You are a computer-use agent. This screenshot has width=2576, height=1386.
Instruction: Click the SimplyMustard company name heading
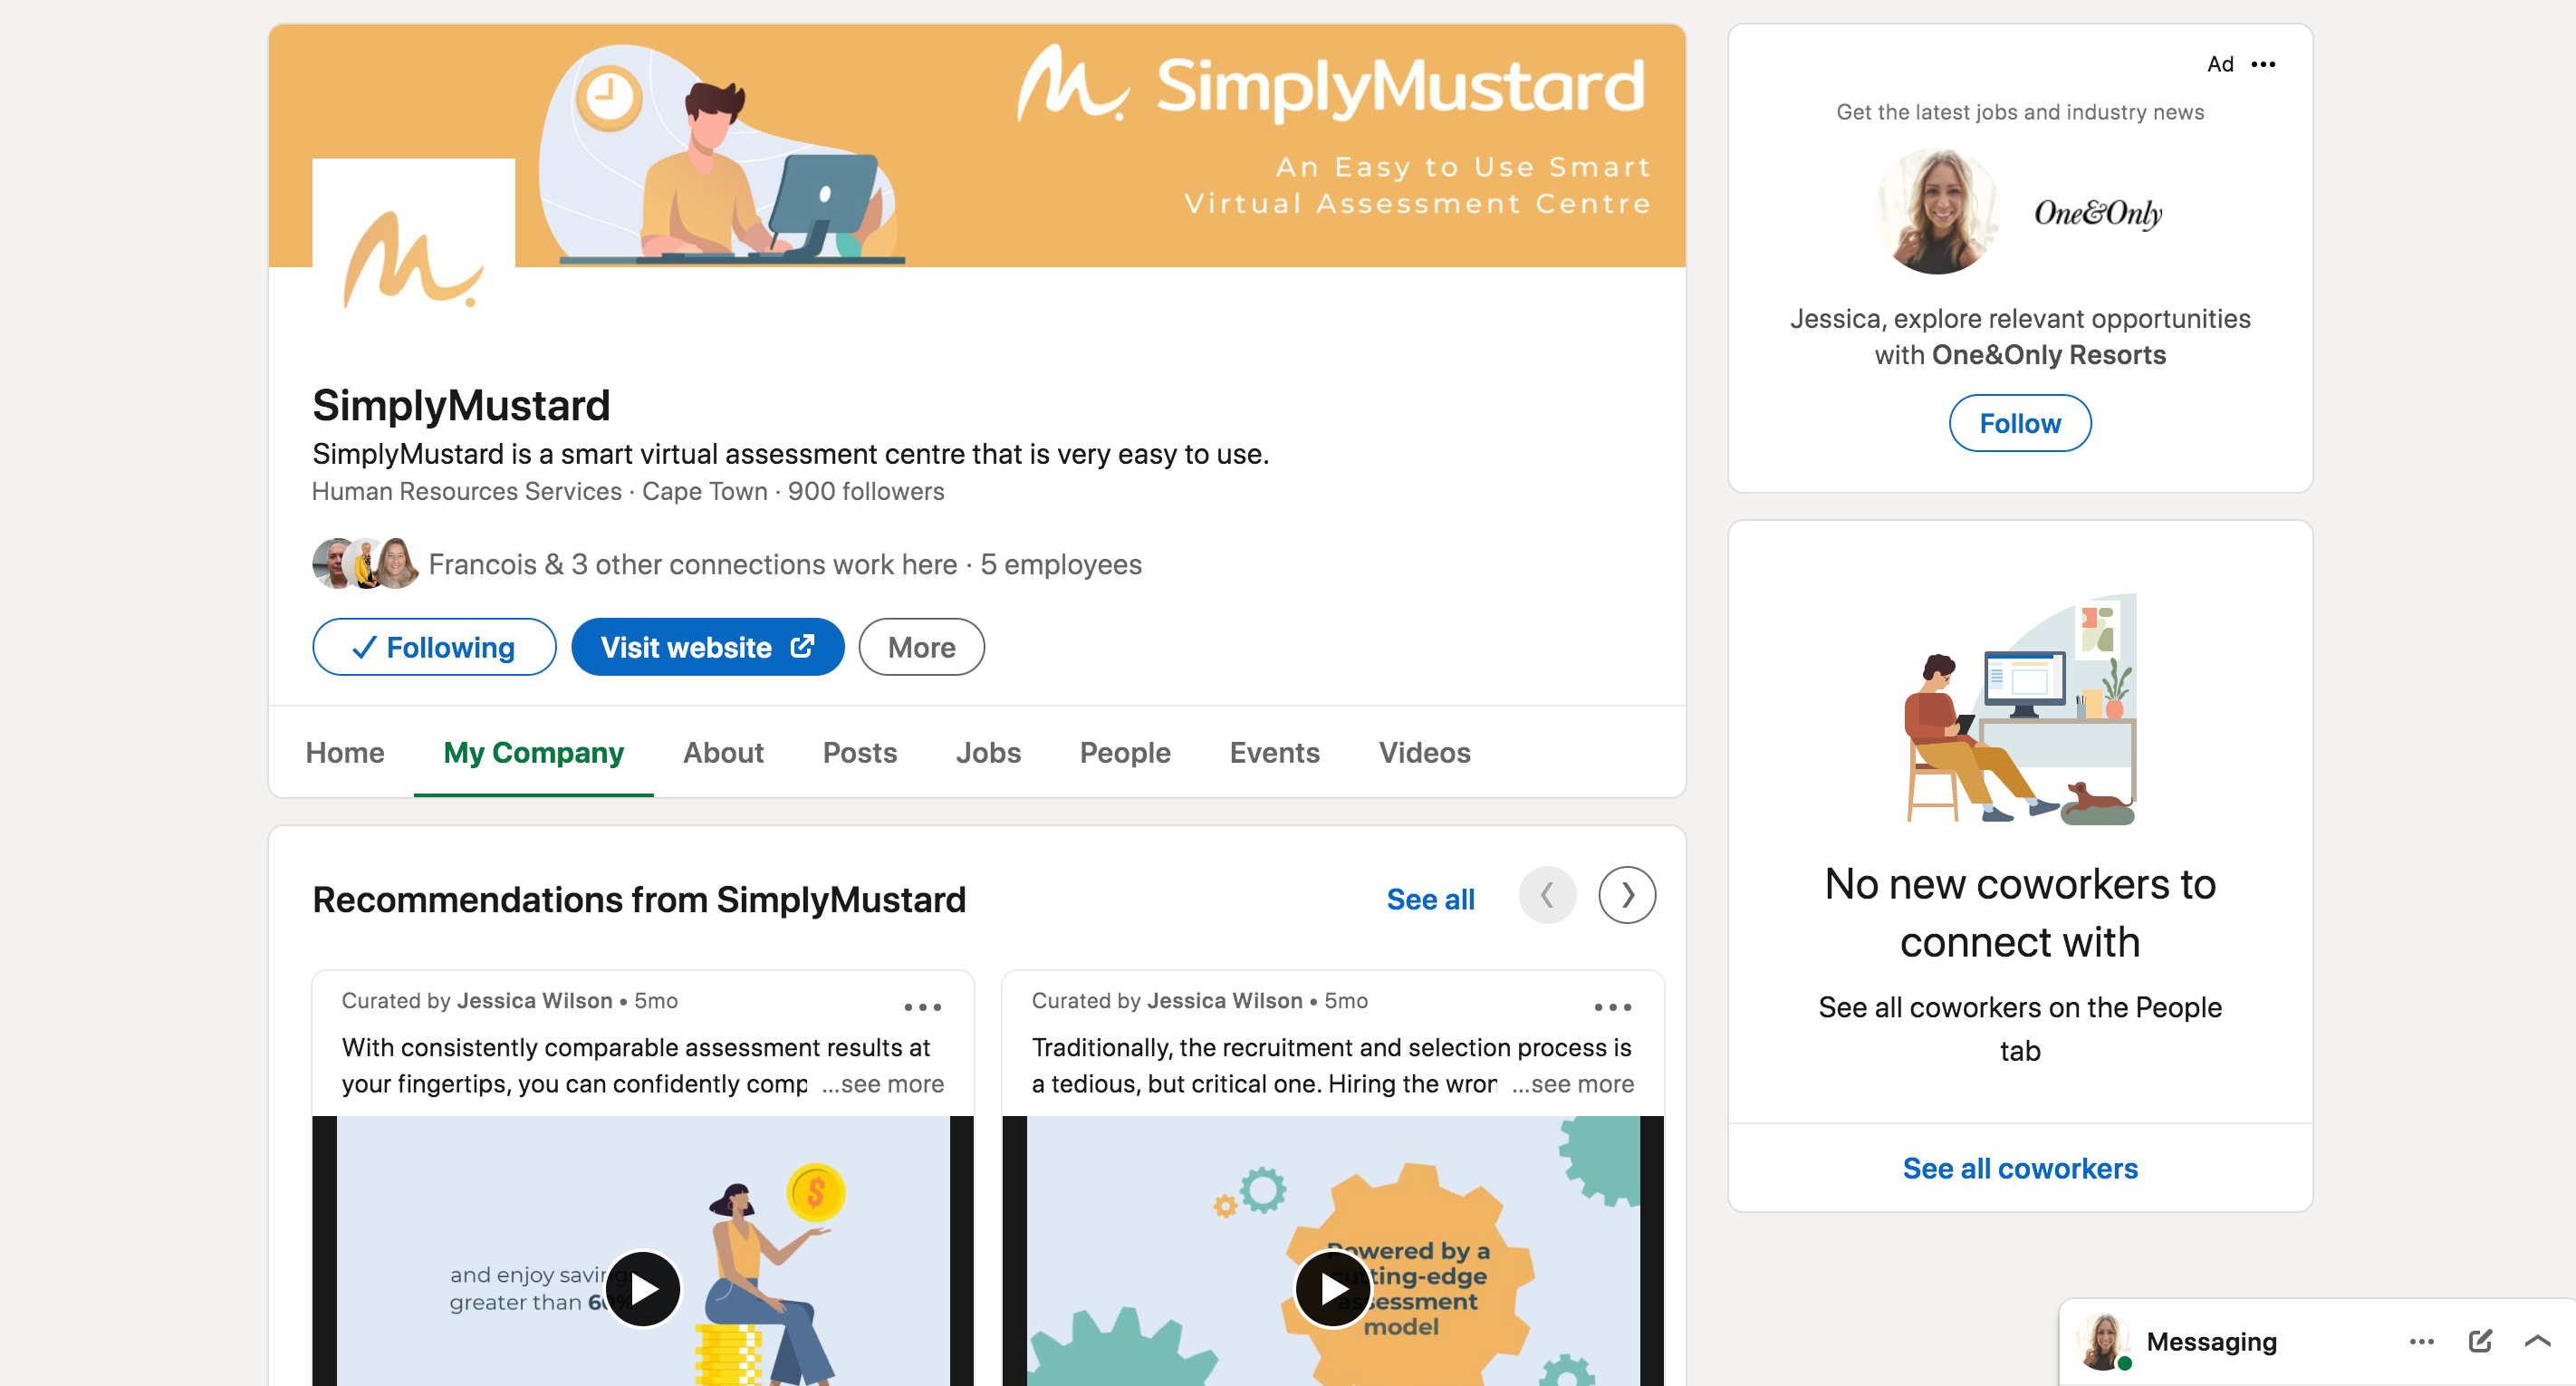[x=461, y=405]
